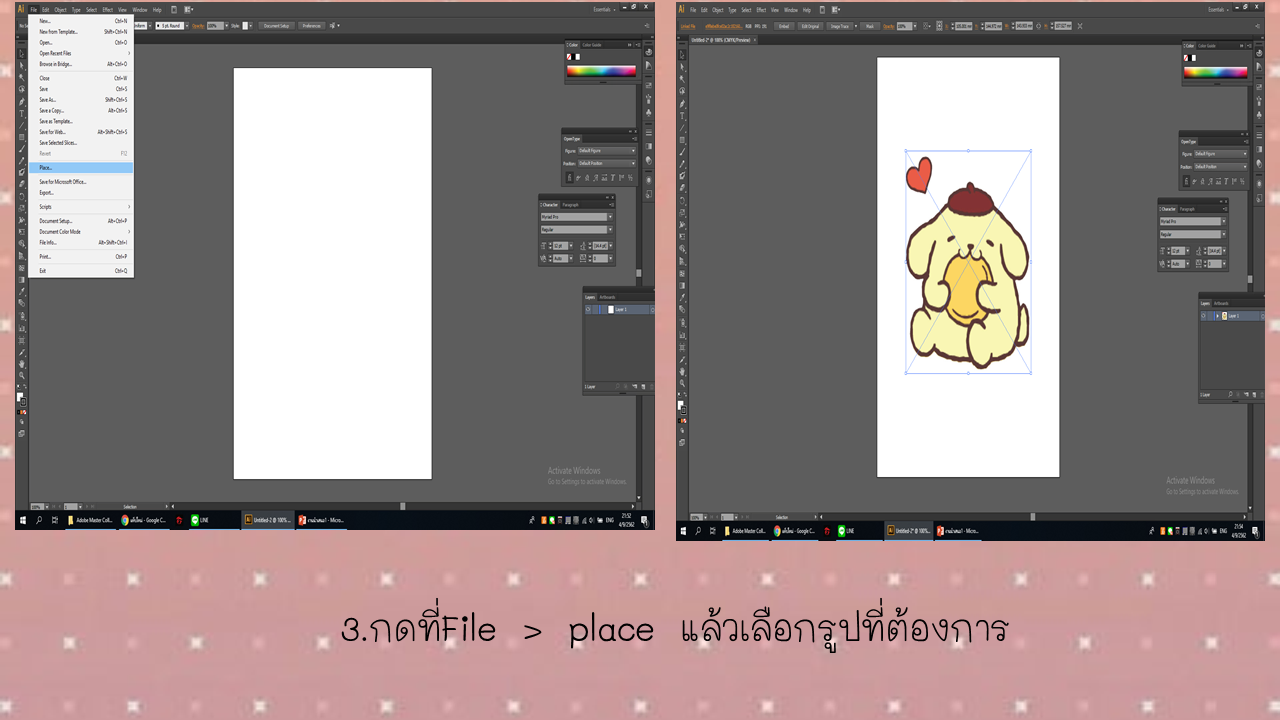Open Essentials workspace dropdown in right window
Viewport: 1280px width, 720px height.
tap(1218, 10)
